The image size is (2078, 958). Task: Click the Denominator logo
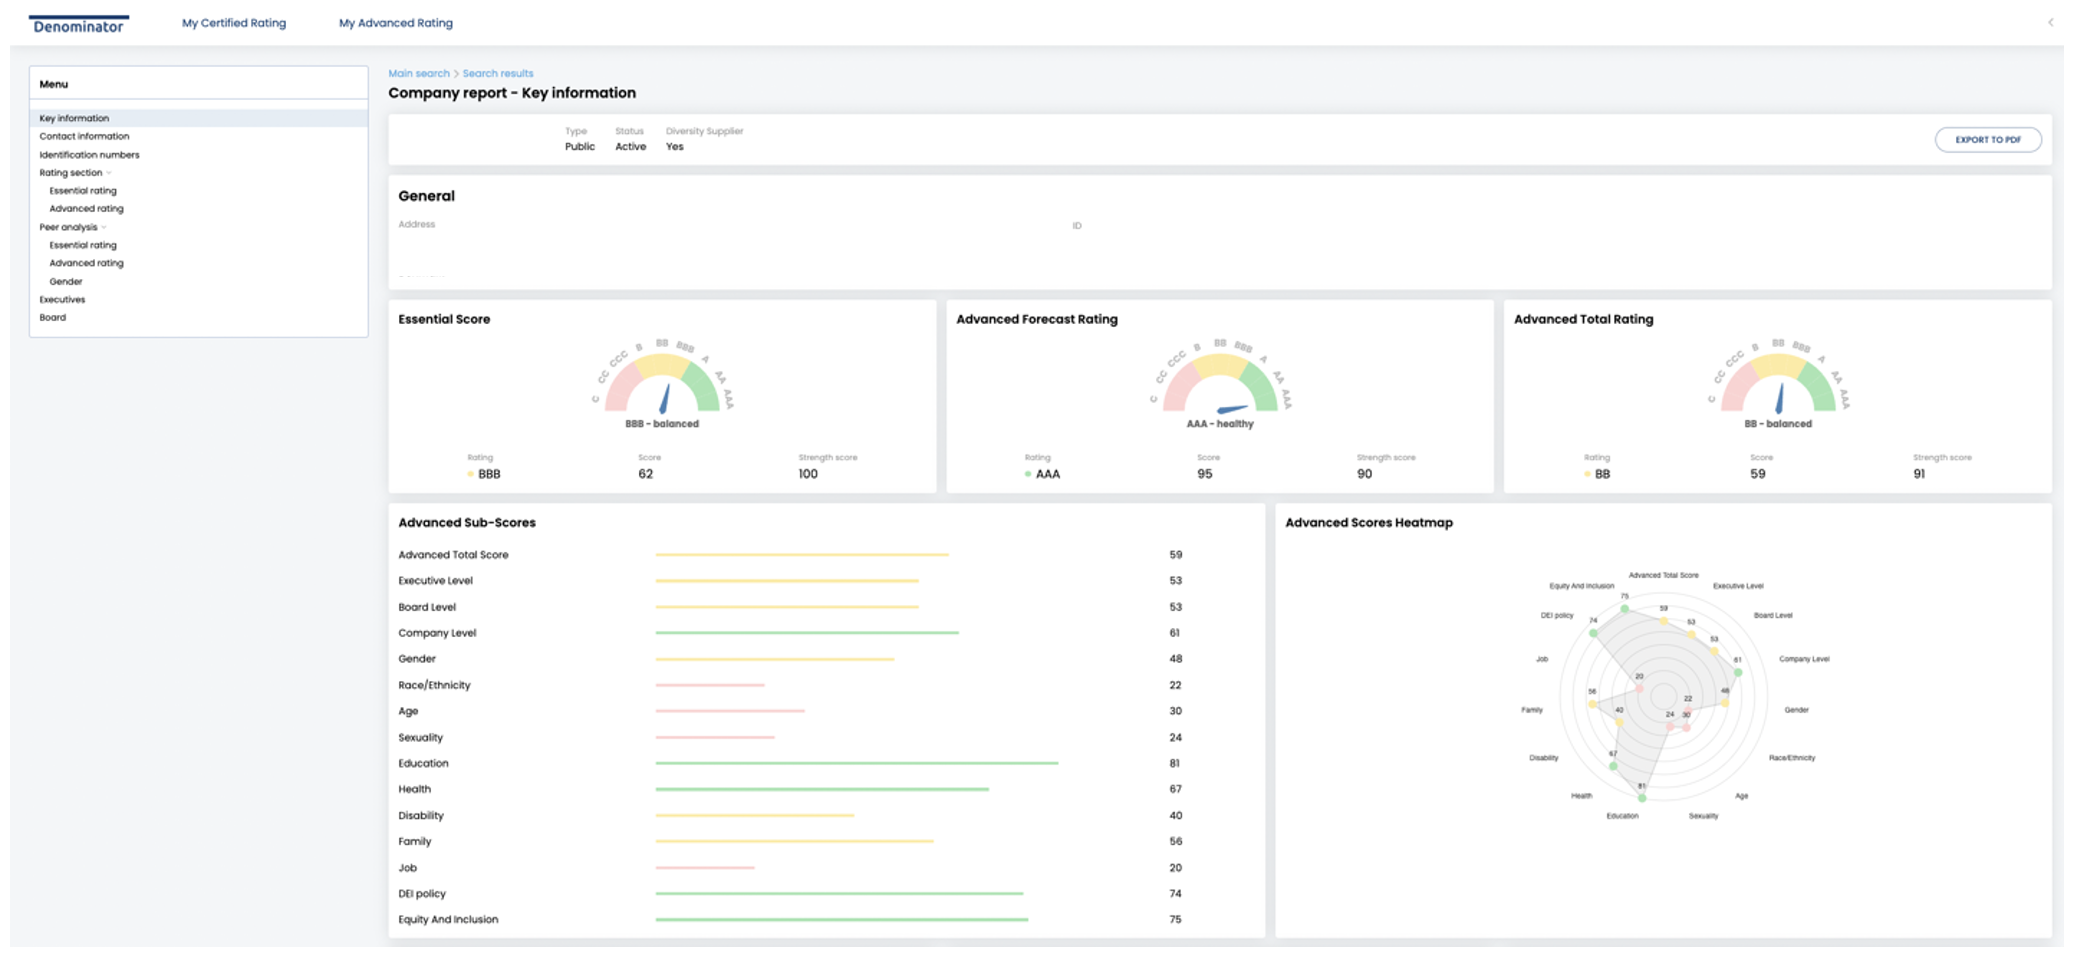(x=78, y=25)
